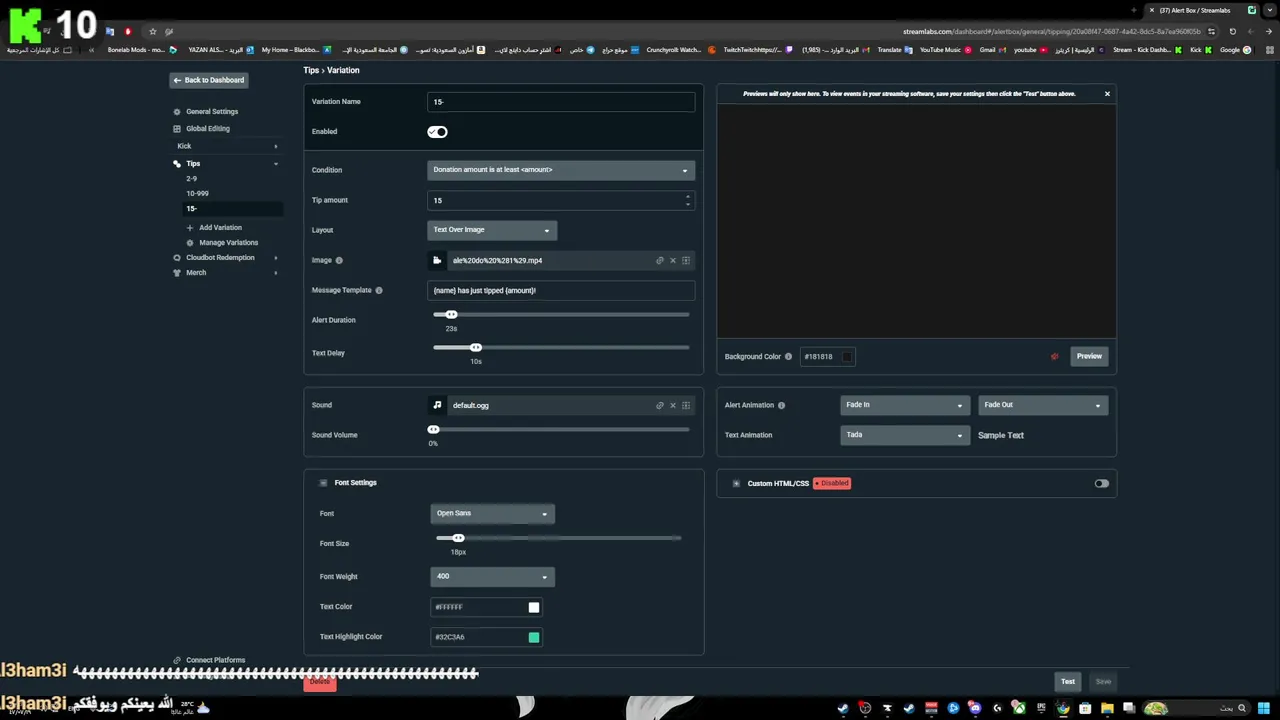Click the Test button
Screen dimensions: 1280x720
[1068, 682]
